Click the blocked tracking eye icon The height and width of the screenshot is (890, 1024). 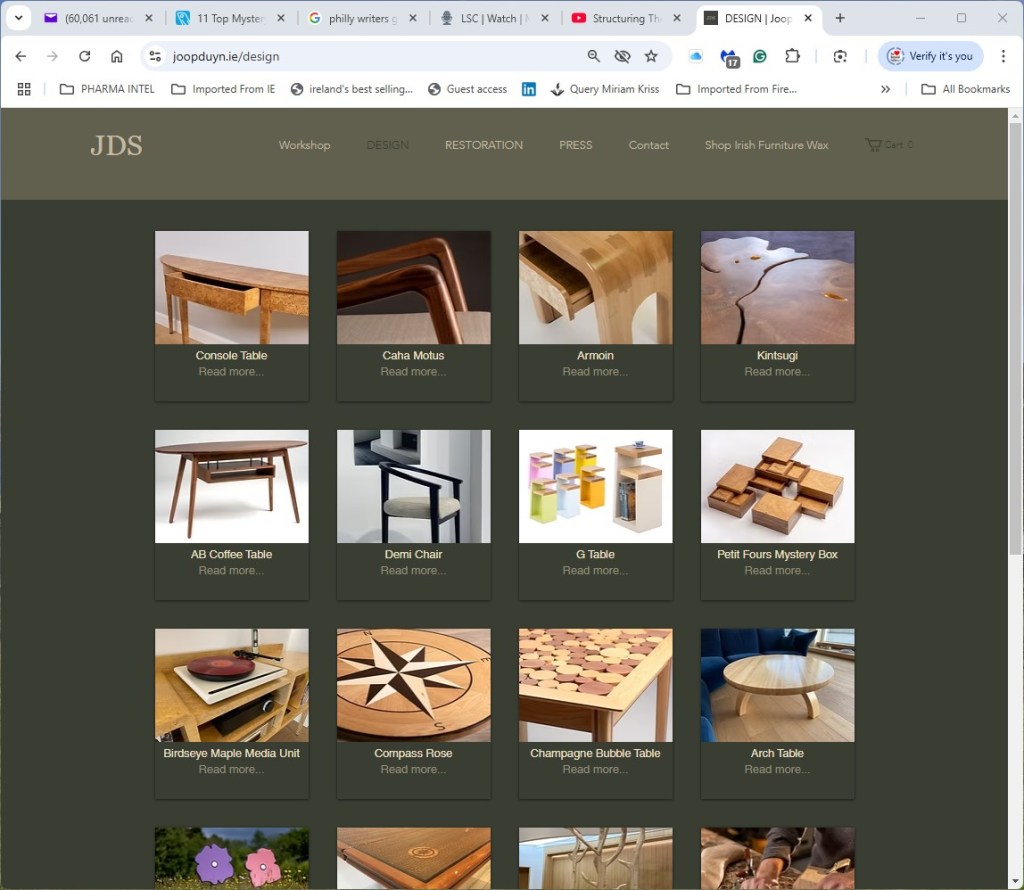point(622,57)
